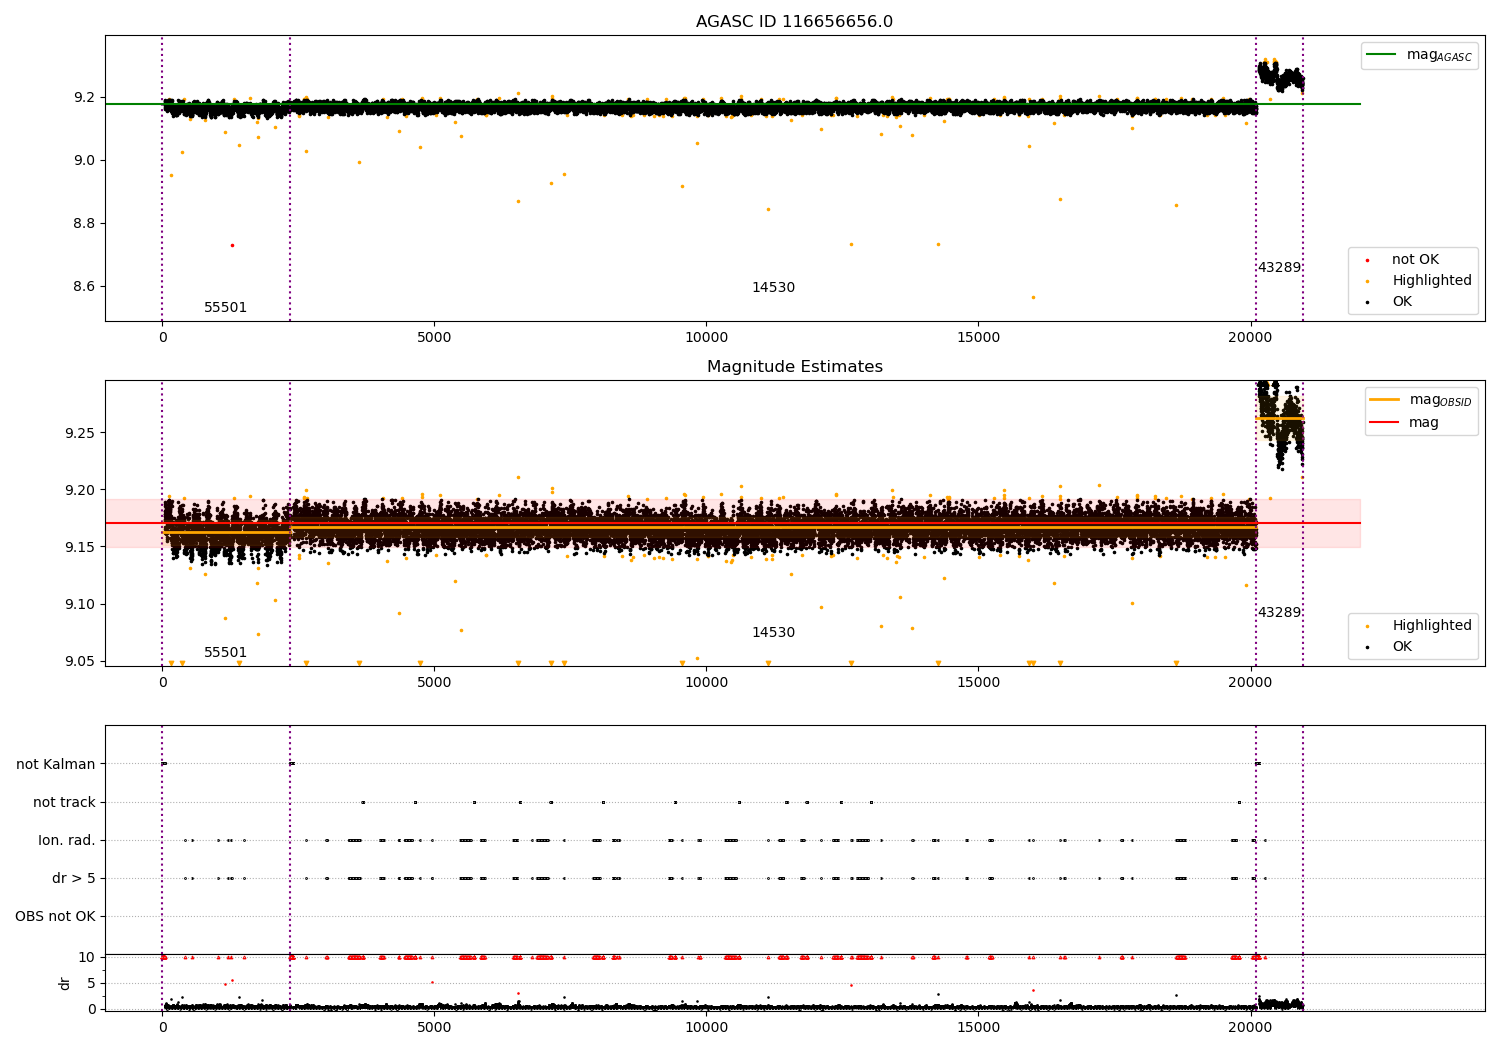
Task: Click the 'not track' row label
Action: click(64, 802)
